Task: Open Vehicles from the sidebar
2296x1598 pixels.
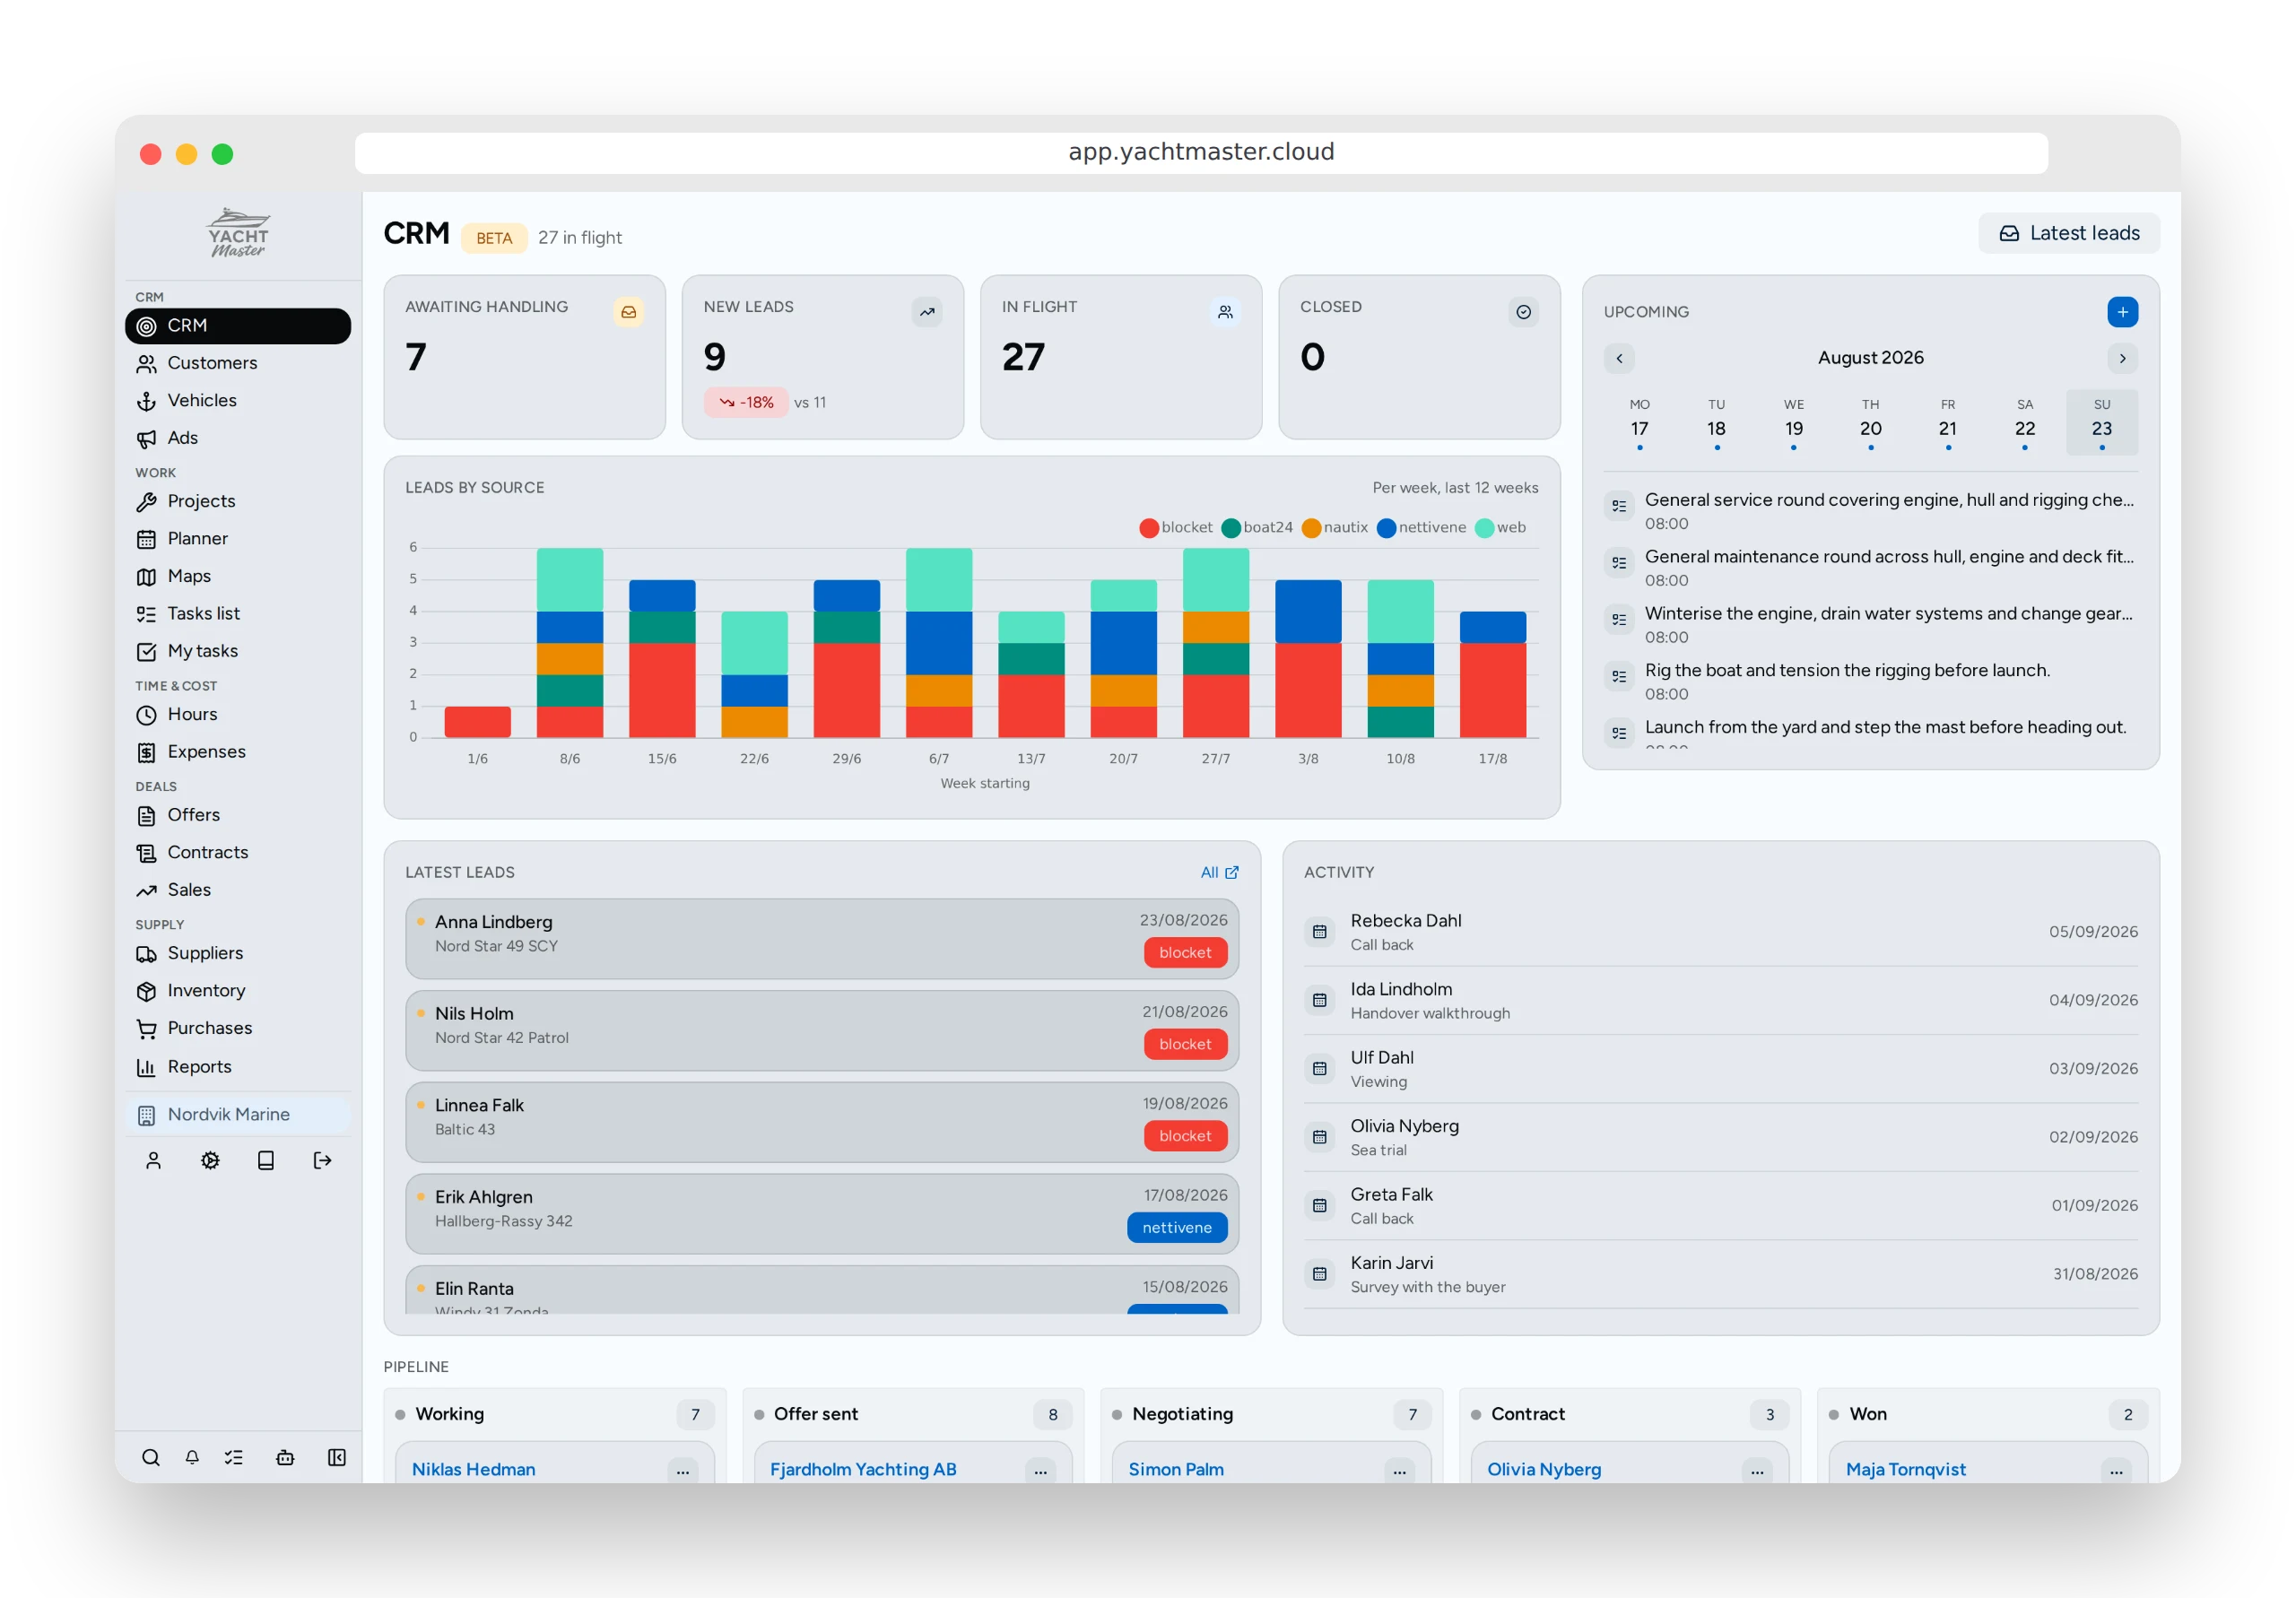Action: pyautogui.click(x=238, y=401)
